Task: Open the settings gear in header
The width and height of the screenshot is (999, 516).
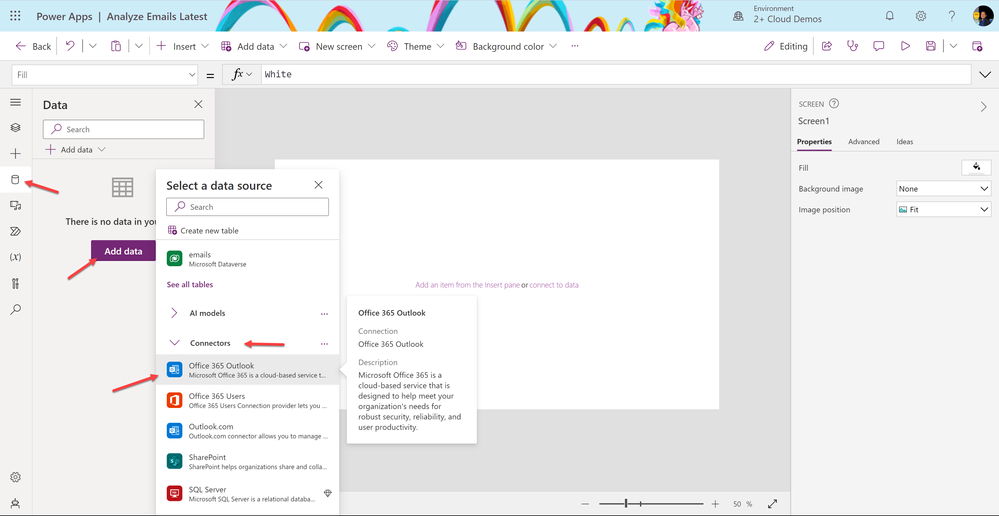Action: click(921, 16)
